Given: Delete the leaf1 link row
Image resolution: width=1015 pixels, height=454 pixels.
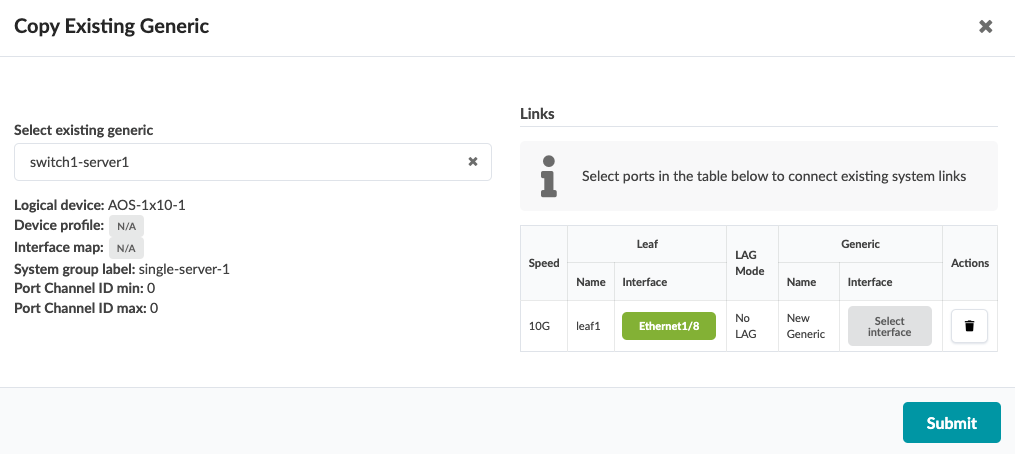Looking at the screenshot, I should click(x=969, y=326).
